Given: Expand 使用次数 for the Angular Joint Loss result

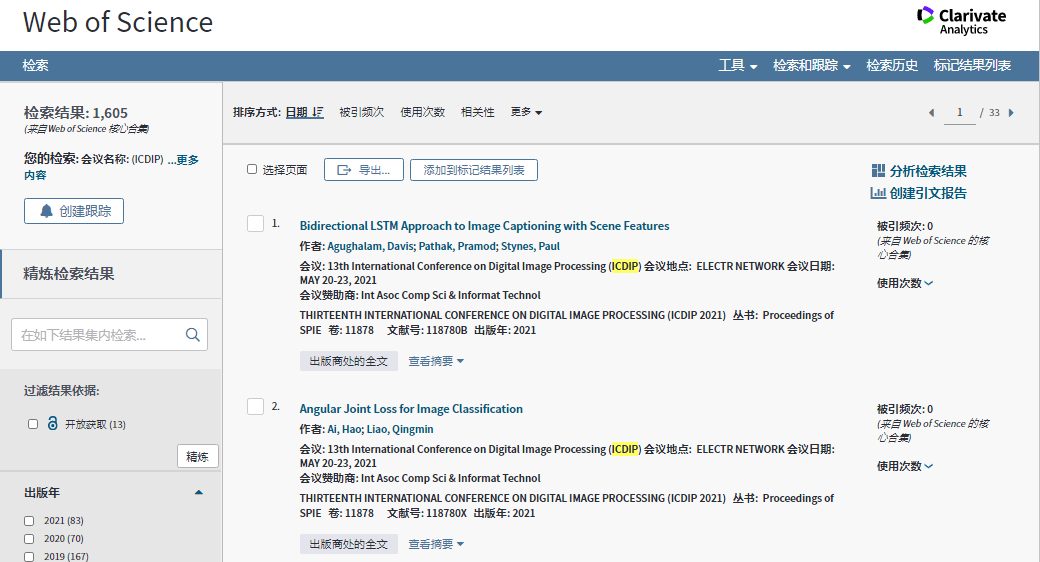Looking at the screenshot, I should pyautogui.click(x=905, y=466).
